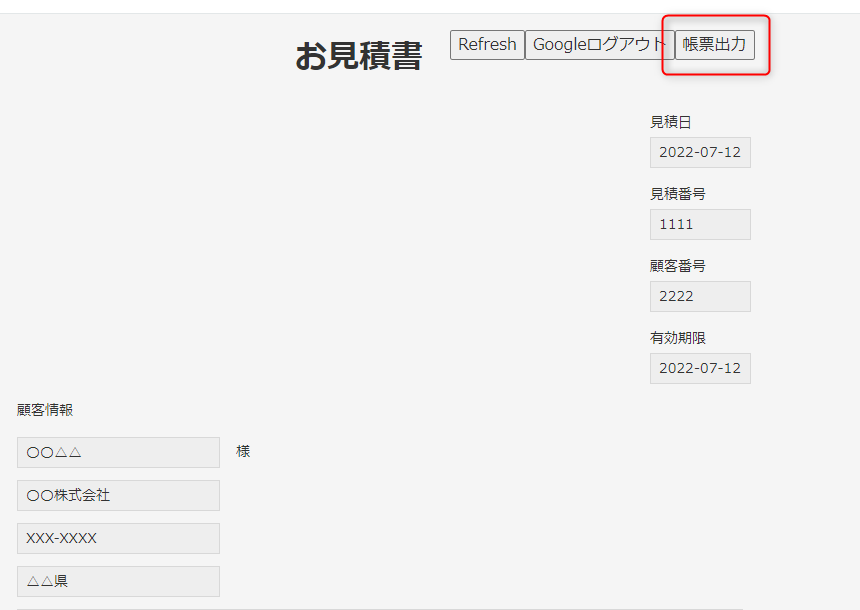Viewport: 860px width, 610px height.
Task: Click the 見積番号 label text
Action: tap(677, 194)
